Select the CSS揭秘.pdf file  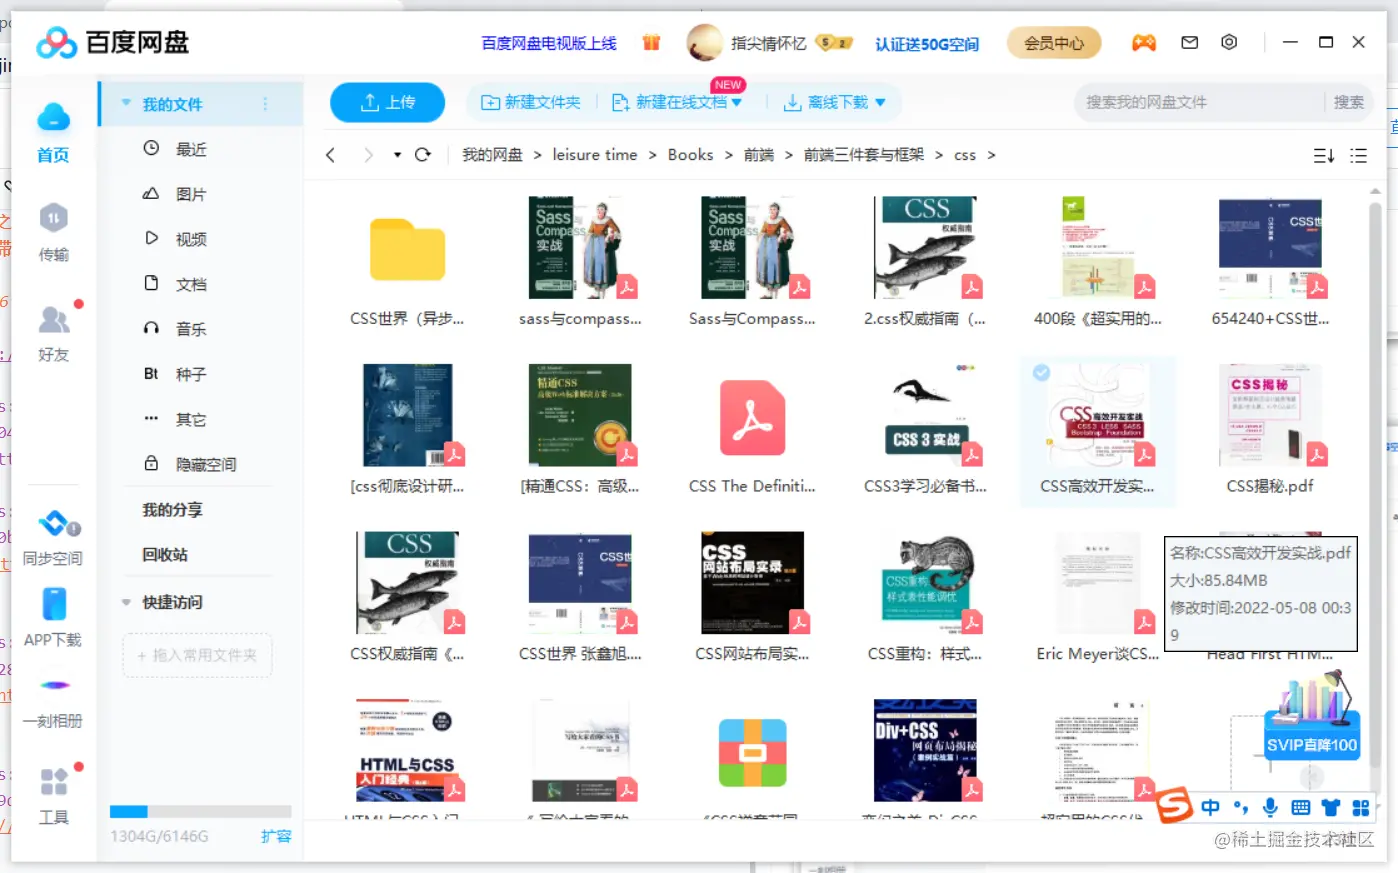click(x=1270, y=430)
